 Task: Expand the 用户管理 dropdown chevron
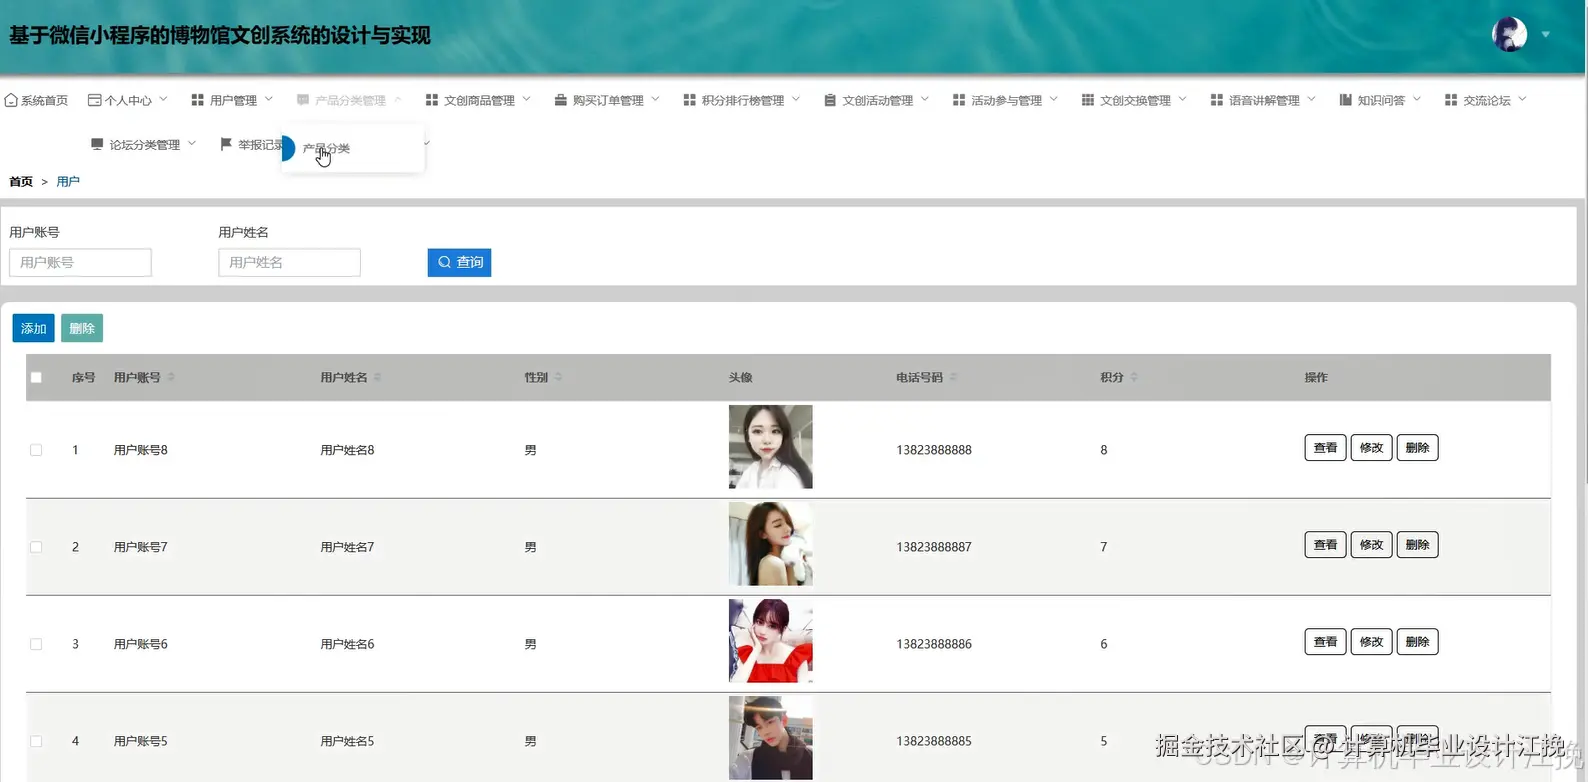[x=268, y=99]
